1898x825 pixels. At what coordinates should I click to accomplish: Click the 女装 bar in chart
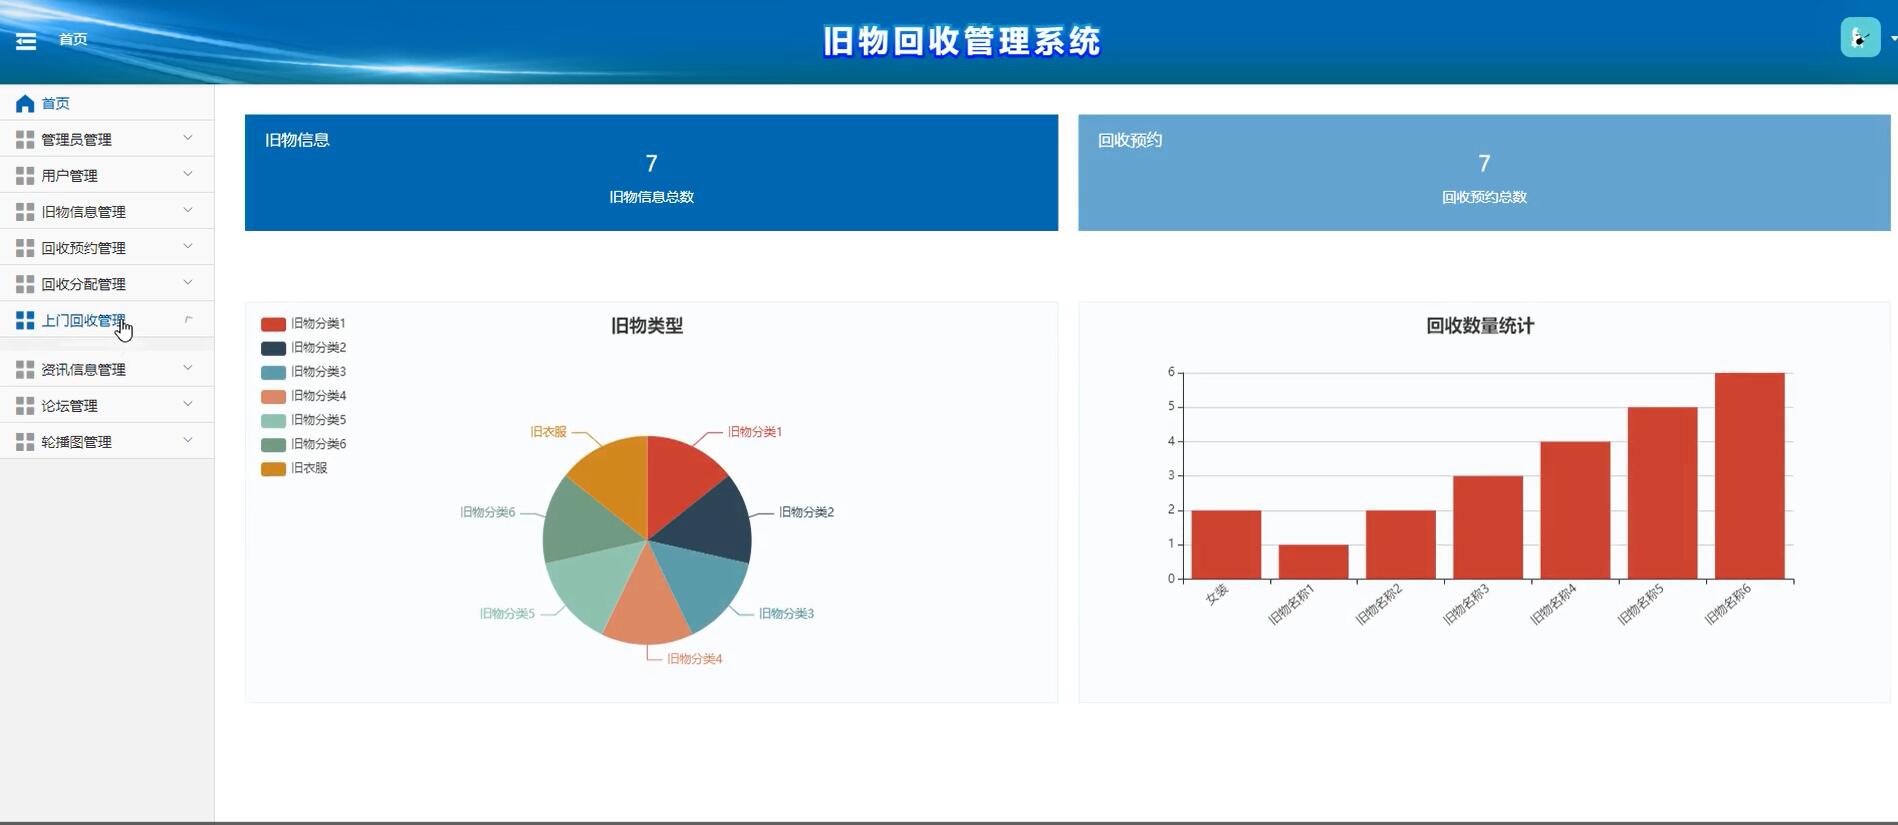click(1226, 545)
